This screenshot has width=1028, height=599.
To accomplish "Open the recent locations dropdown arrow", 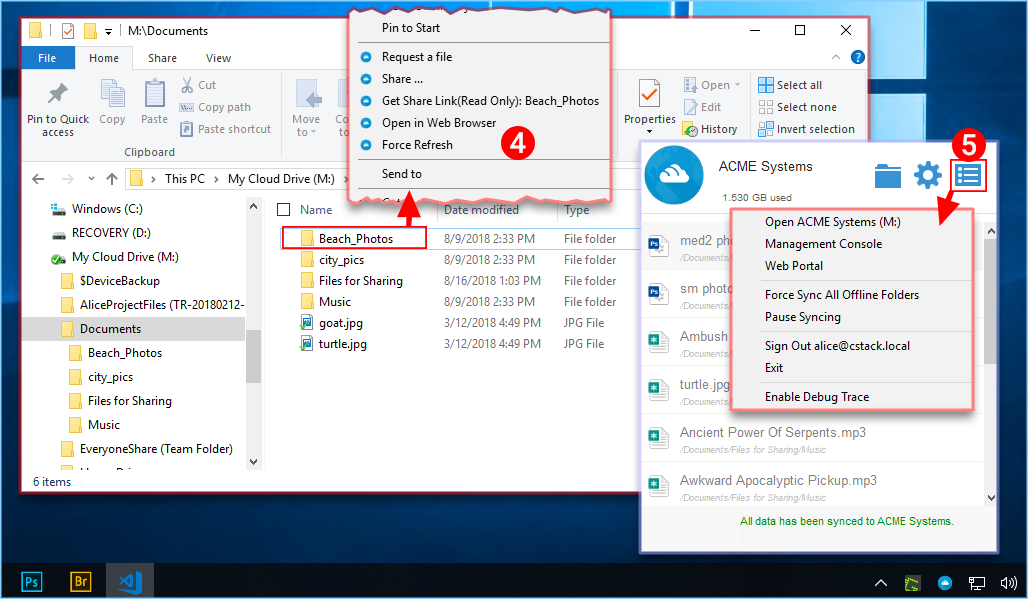I will click(x=91, y=179).
